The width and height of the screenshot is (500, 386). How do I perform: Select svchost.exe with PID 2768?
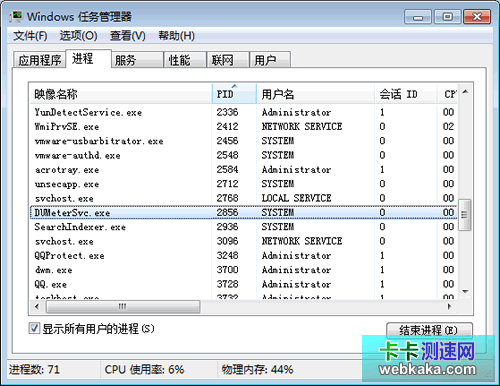coord(243,198)
